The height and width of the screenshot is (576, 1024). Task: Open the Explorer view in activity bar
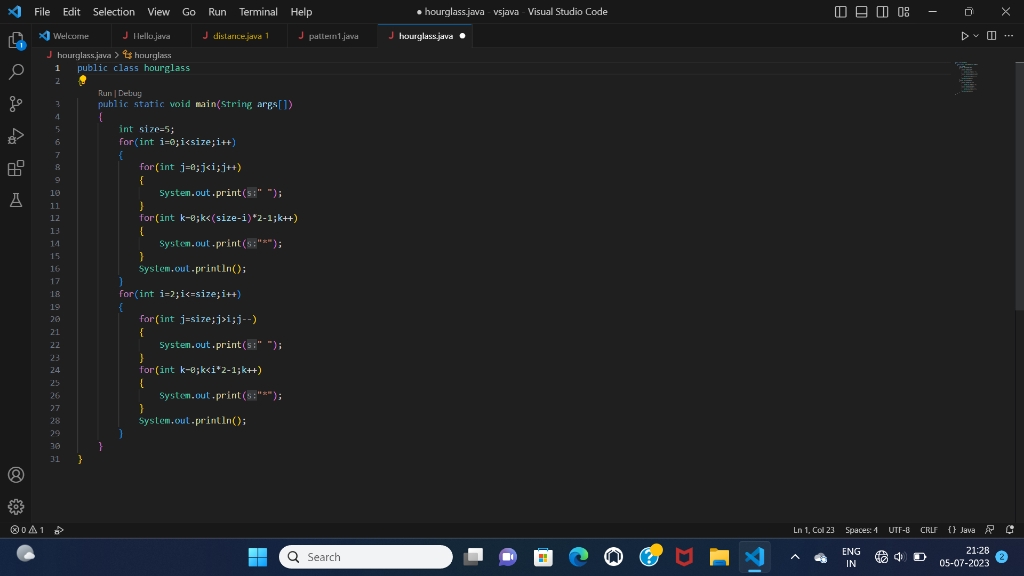(16, 40)
